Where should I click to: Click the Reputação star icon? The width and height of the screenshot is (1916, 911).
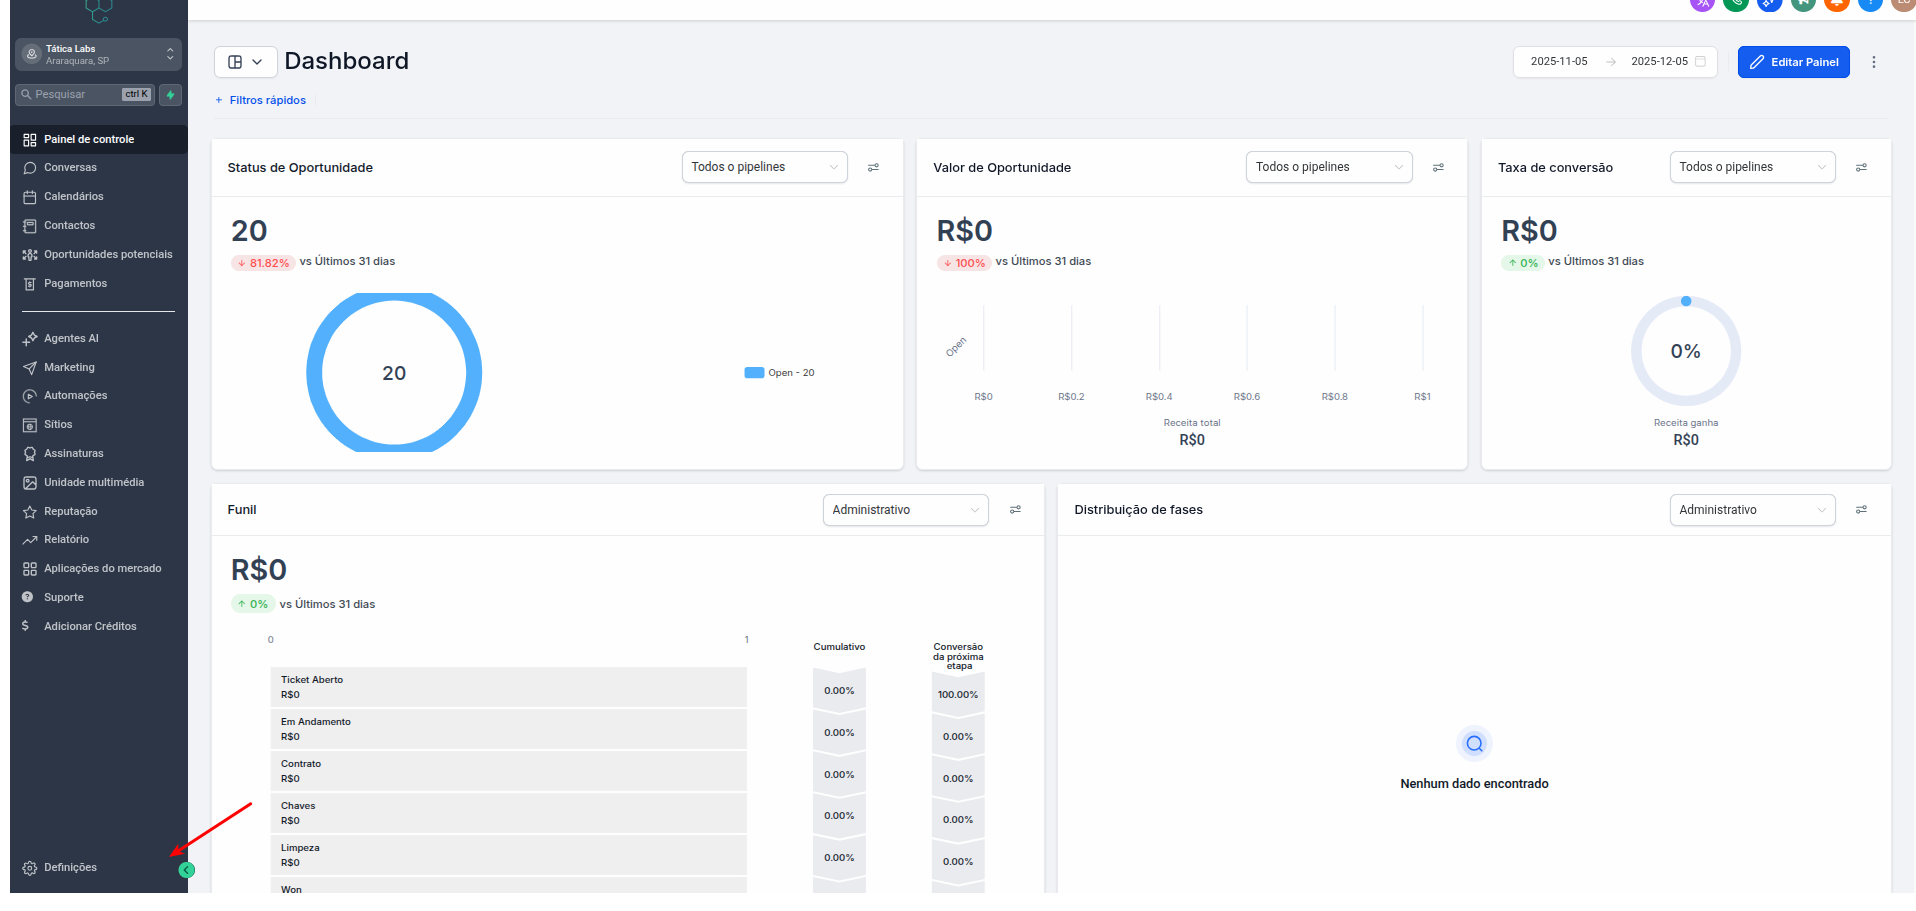tap(30, 512)
